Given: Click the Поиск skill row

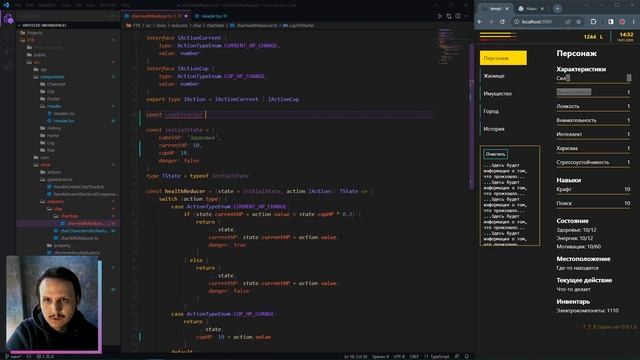Looking at the screenshot, I should coord(593,203).
